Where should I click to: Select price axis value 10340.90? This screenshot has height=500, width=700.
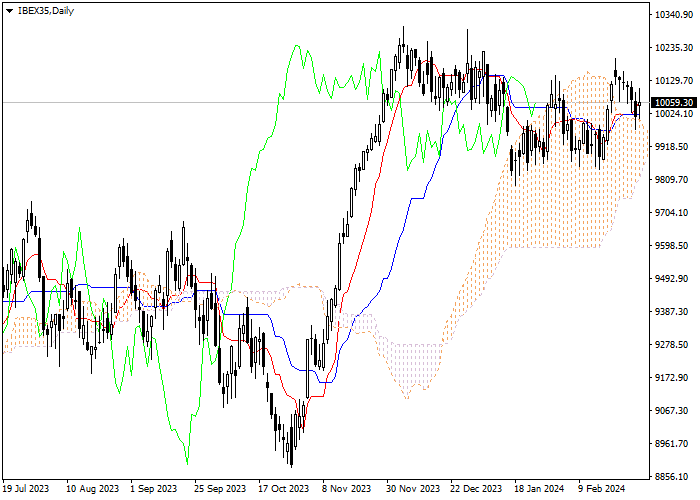click(x=674, y=15)
